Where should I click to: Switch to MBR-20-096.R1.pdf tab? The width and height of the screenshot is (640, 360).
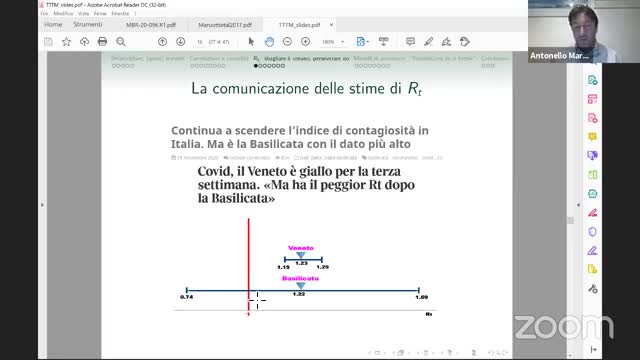pyautogui.click(x=151, y=25)
